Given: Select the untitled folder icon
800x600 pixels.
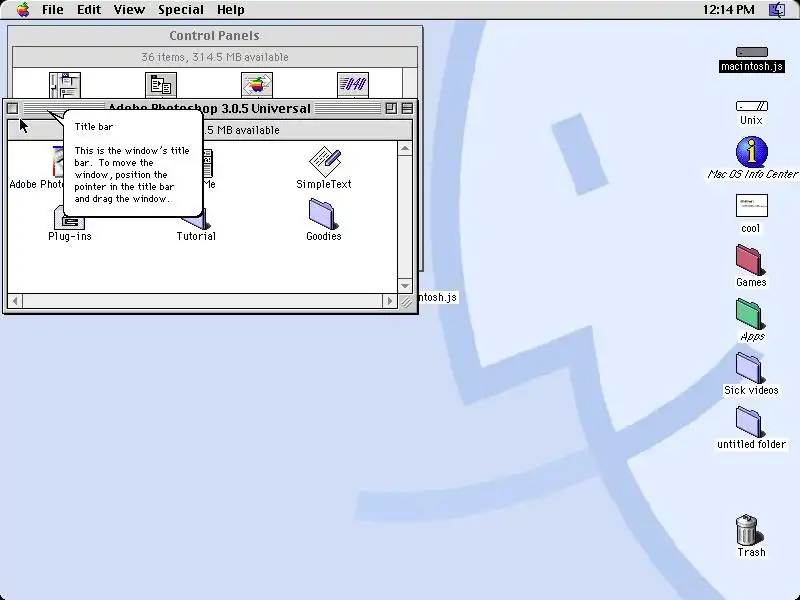Looking at the screenshot, I should [749, 422].
